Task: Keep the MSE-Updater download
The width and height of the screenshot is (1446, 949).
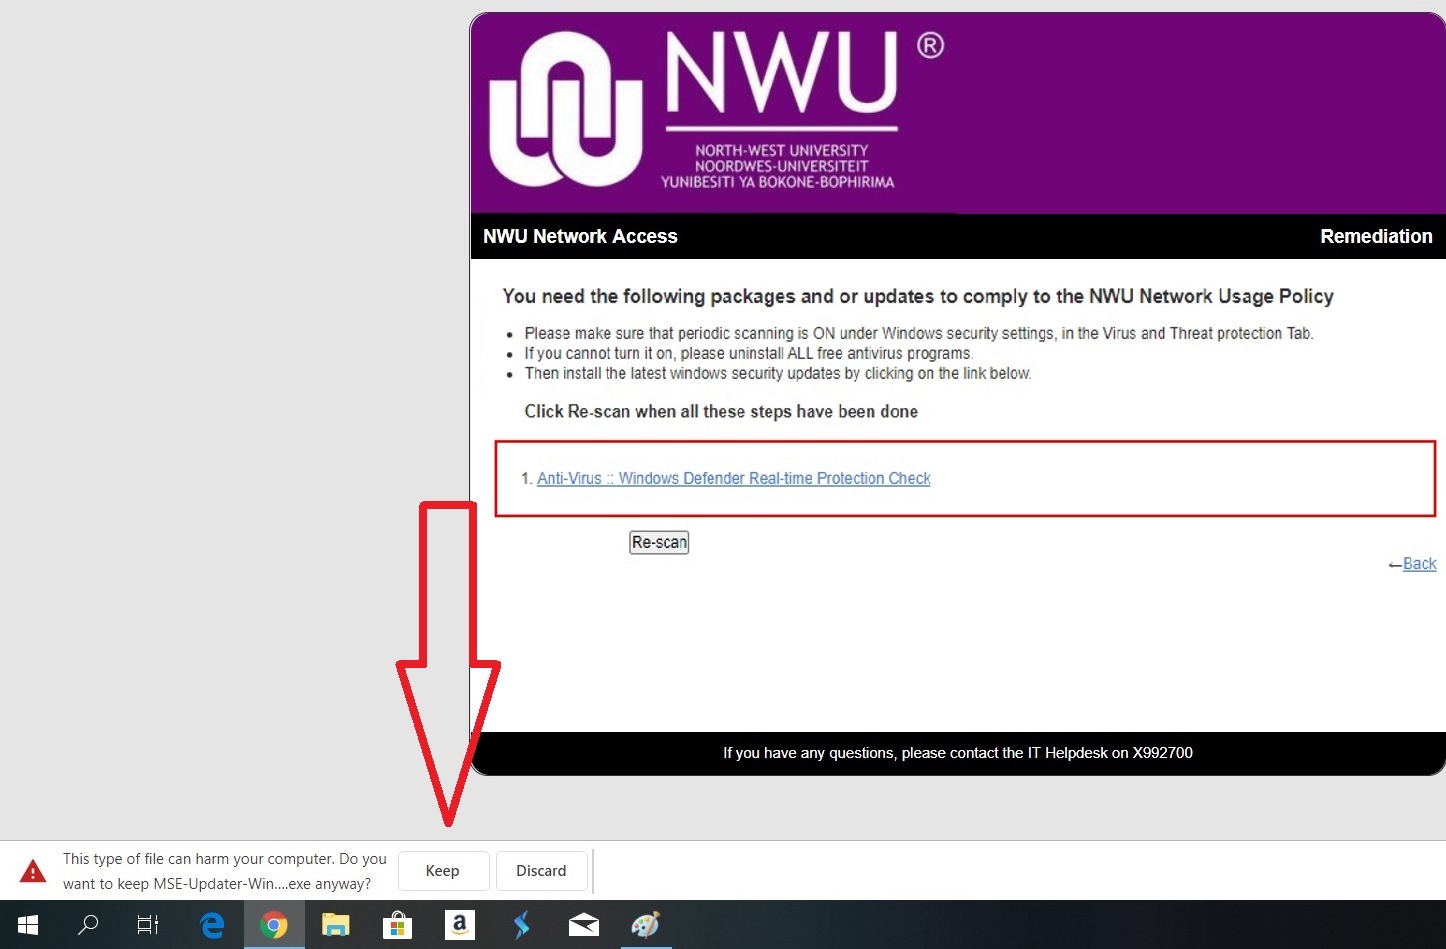Action: click(443, 871)
